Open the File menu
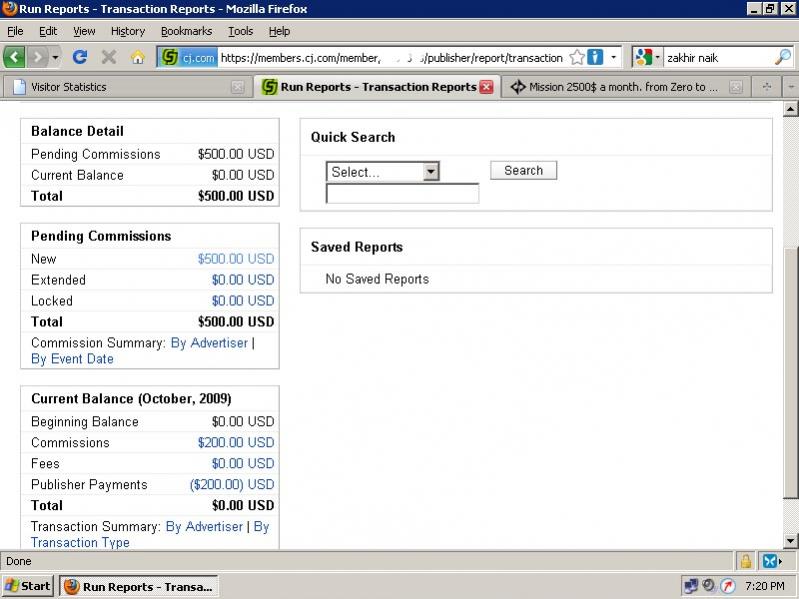This screenshot has height=599, width=799. [x=15, y=32]
